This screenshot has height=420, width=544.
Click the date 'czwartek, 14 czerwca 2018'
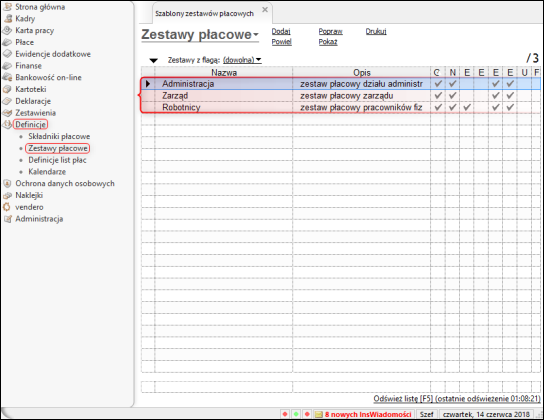tap(486, 414)
